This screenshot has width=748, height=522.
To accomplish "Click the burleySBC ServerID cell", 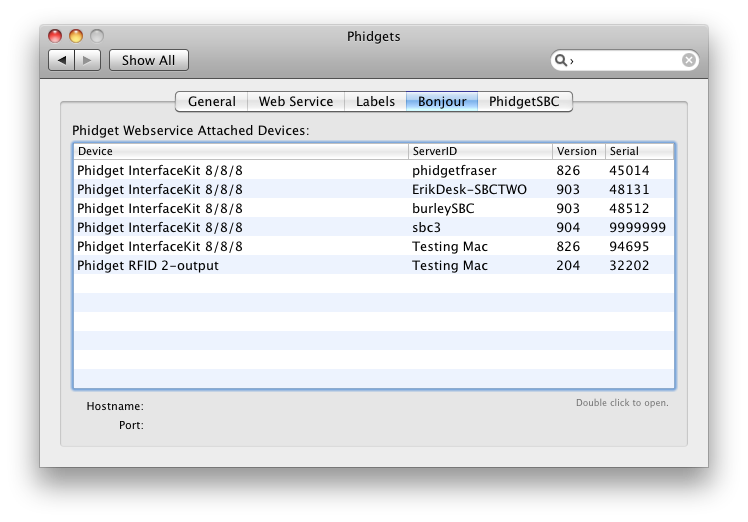I will (443, 209).
